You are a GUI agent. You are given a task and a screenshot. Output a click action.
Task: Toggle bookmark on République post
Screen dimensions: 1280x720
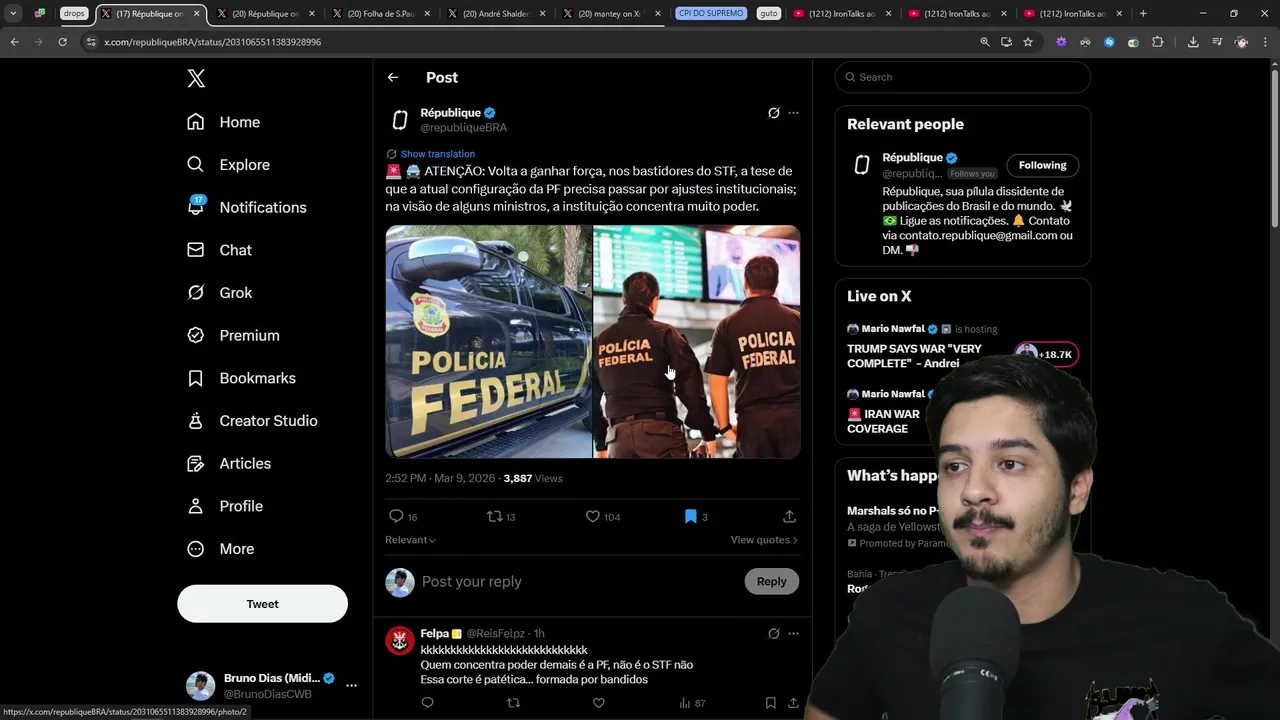(690, 516)
